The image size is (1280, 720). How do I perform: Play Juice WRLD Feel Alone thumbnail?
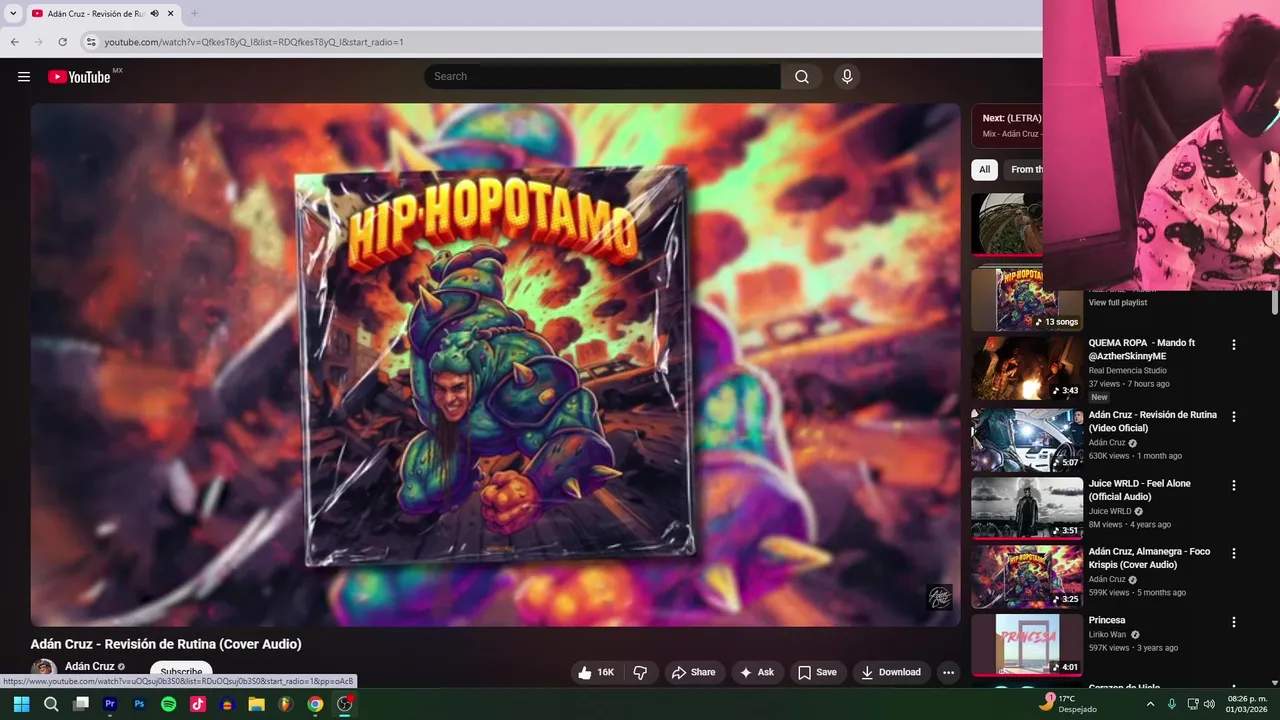pyautogui.click(x=1027, y=507)
